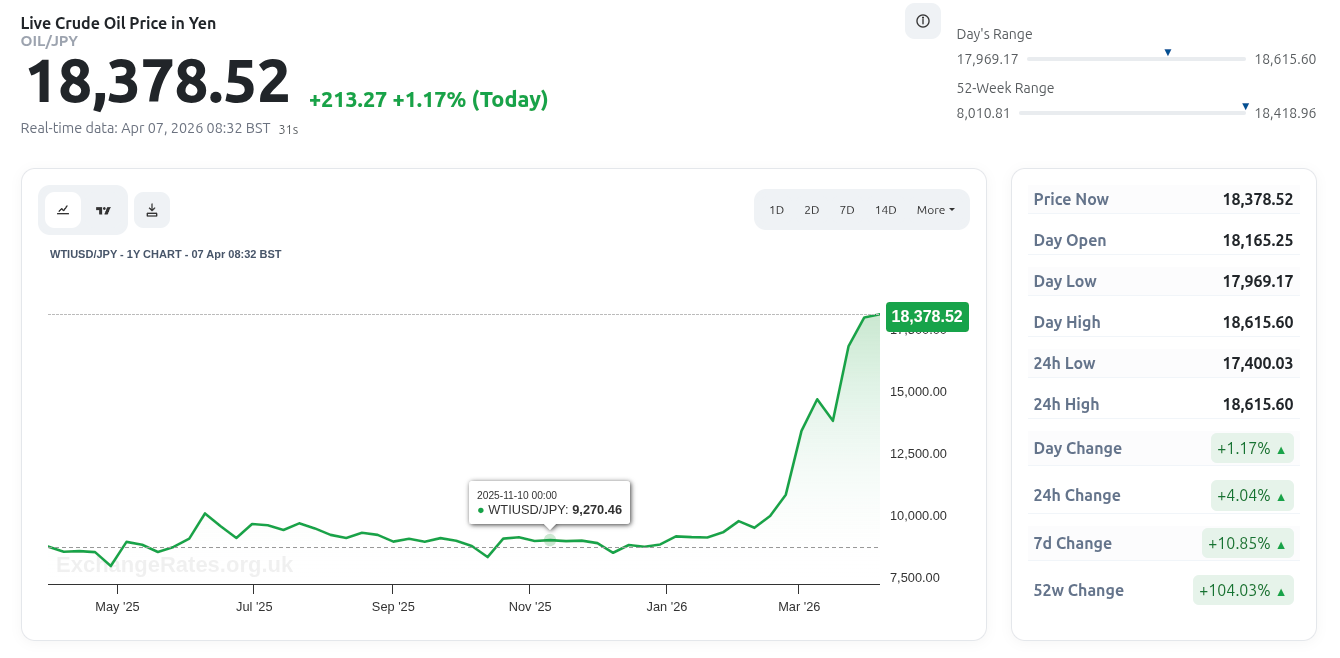
Task: Click the Day Change +1.17% badge
Action: (x=1253, y=448)
